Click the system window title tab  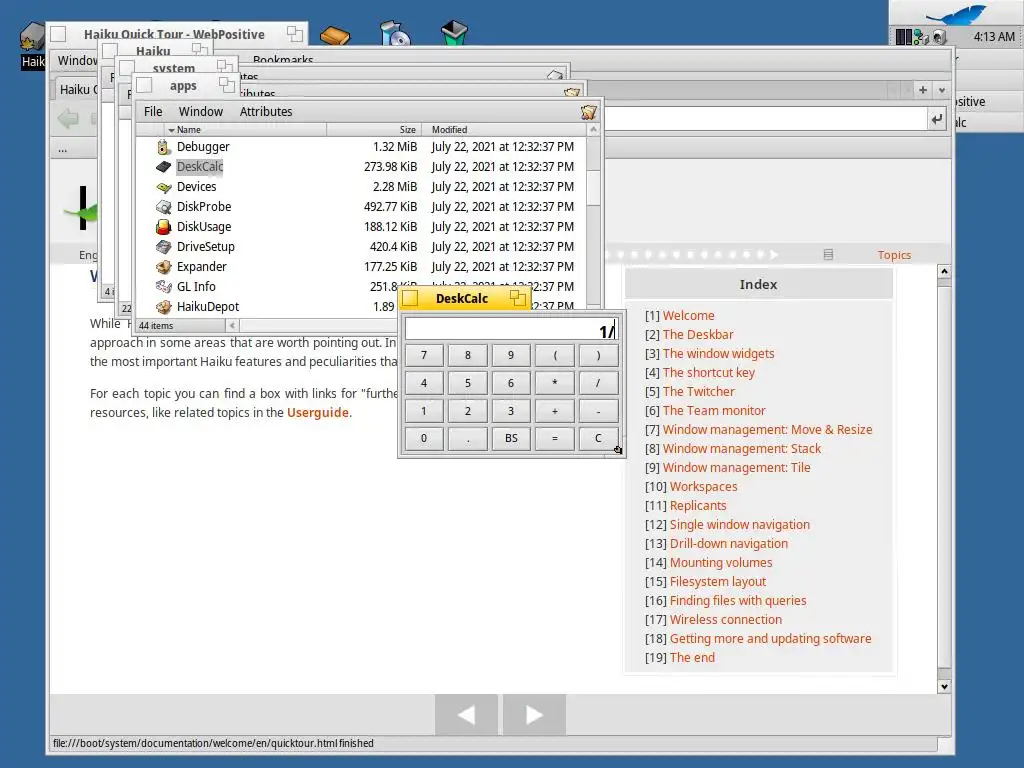[174, 68]
